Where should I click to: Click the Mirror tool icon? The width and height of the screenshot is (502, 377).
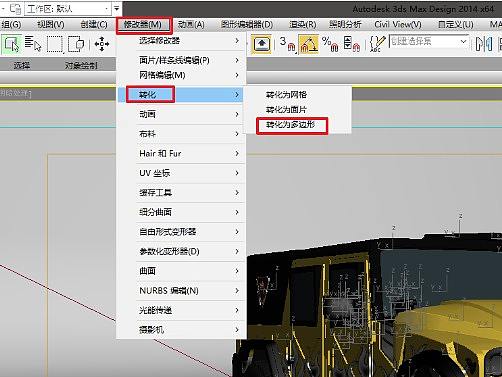(x=484, y=44)
